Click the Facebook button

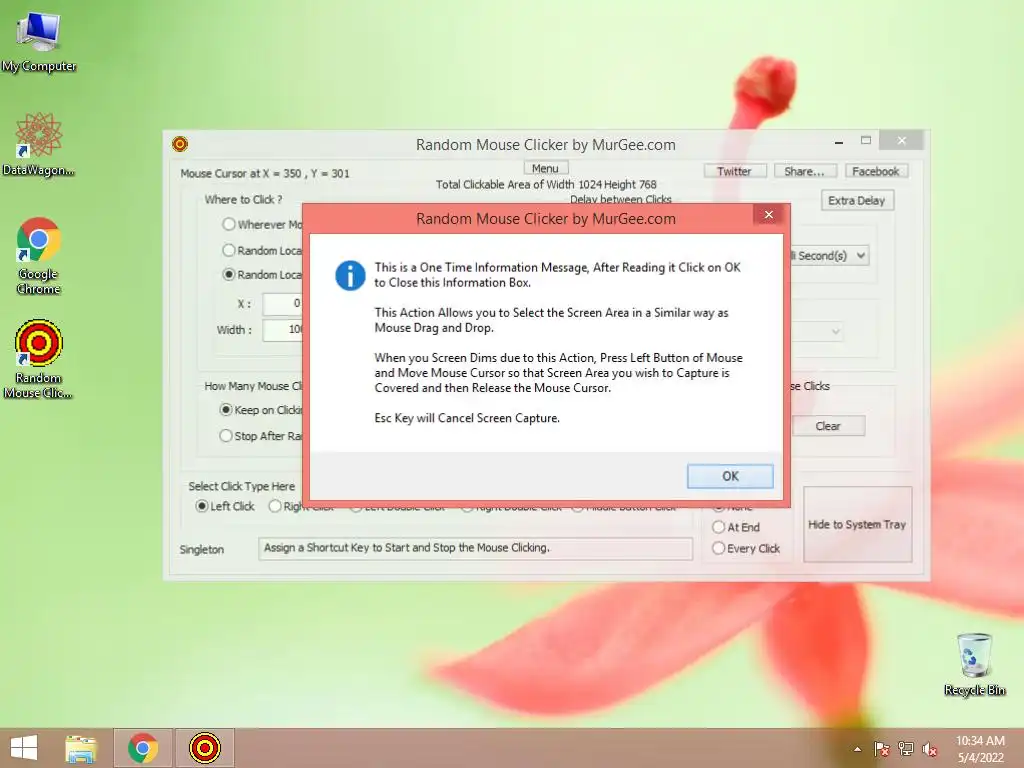[876, 171]
